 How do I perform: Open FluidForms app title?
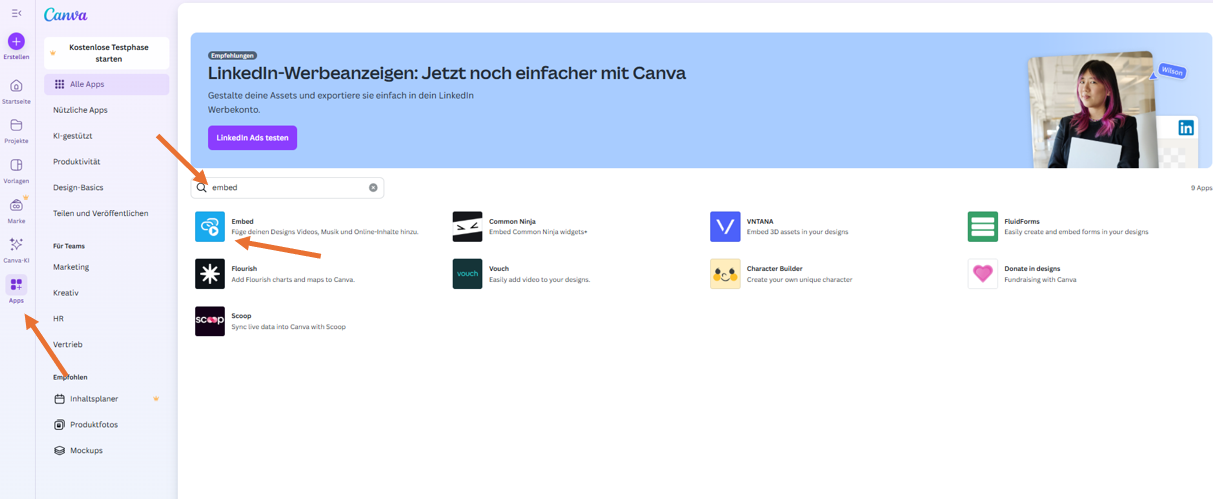1022,221
